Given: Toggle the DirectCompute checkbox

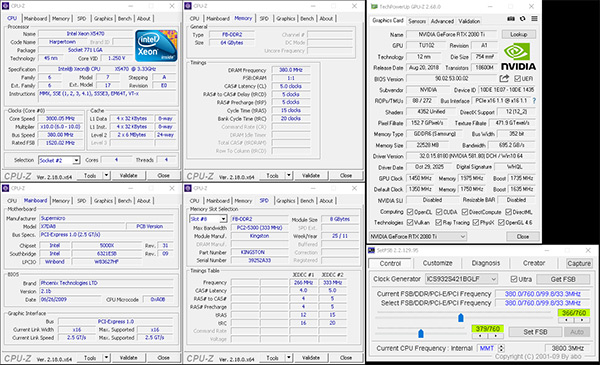Looking at the screenshot, I should (465, 212).
